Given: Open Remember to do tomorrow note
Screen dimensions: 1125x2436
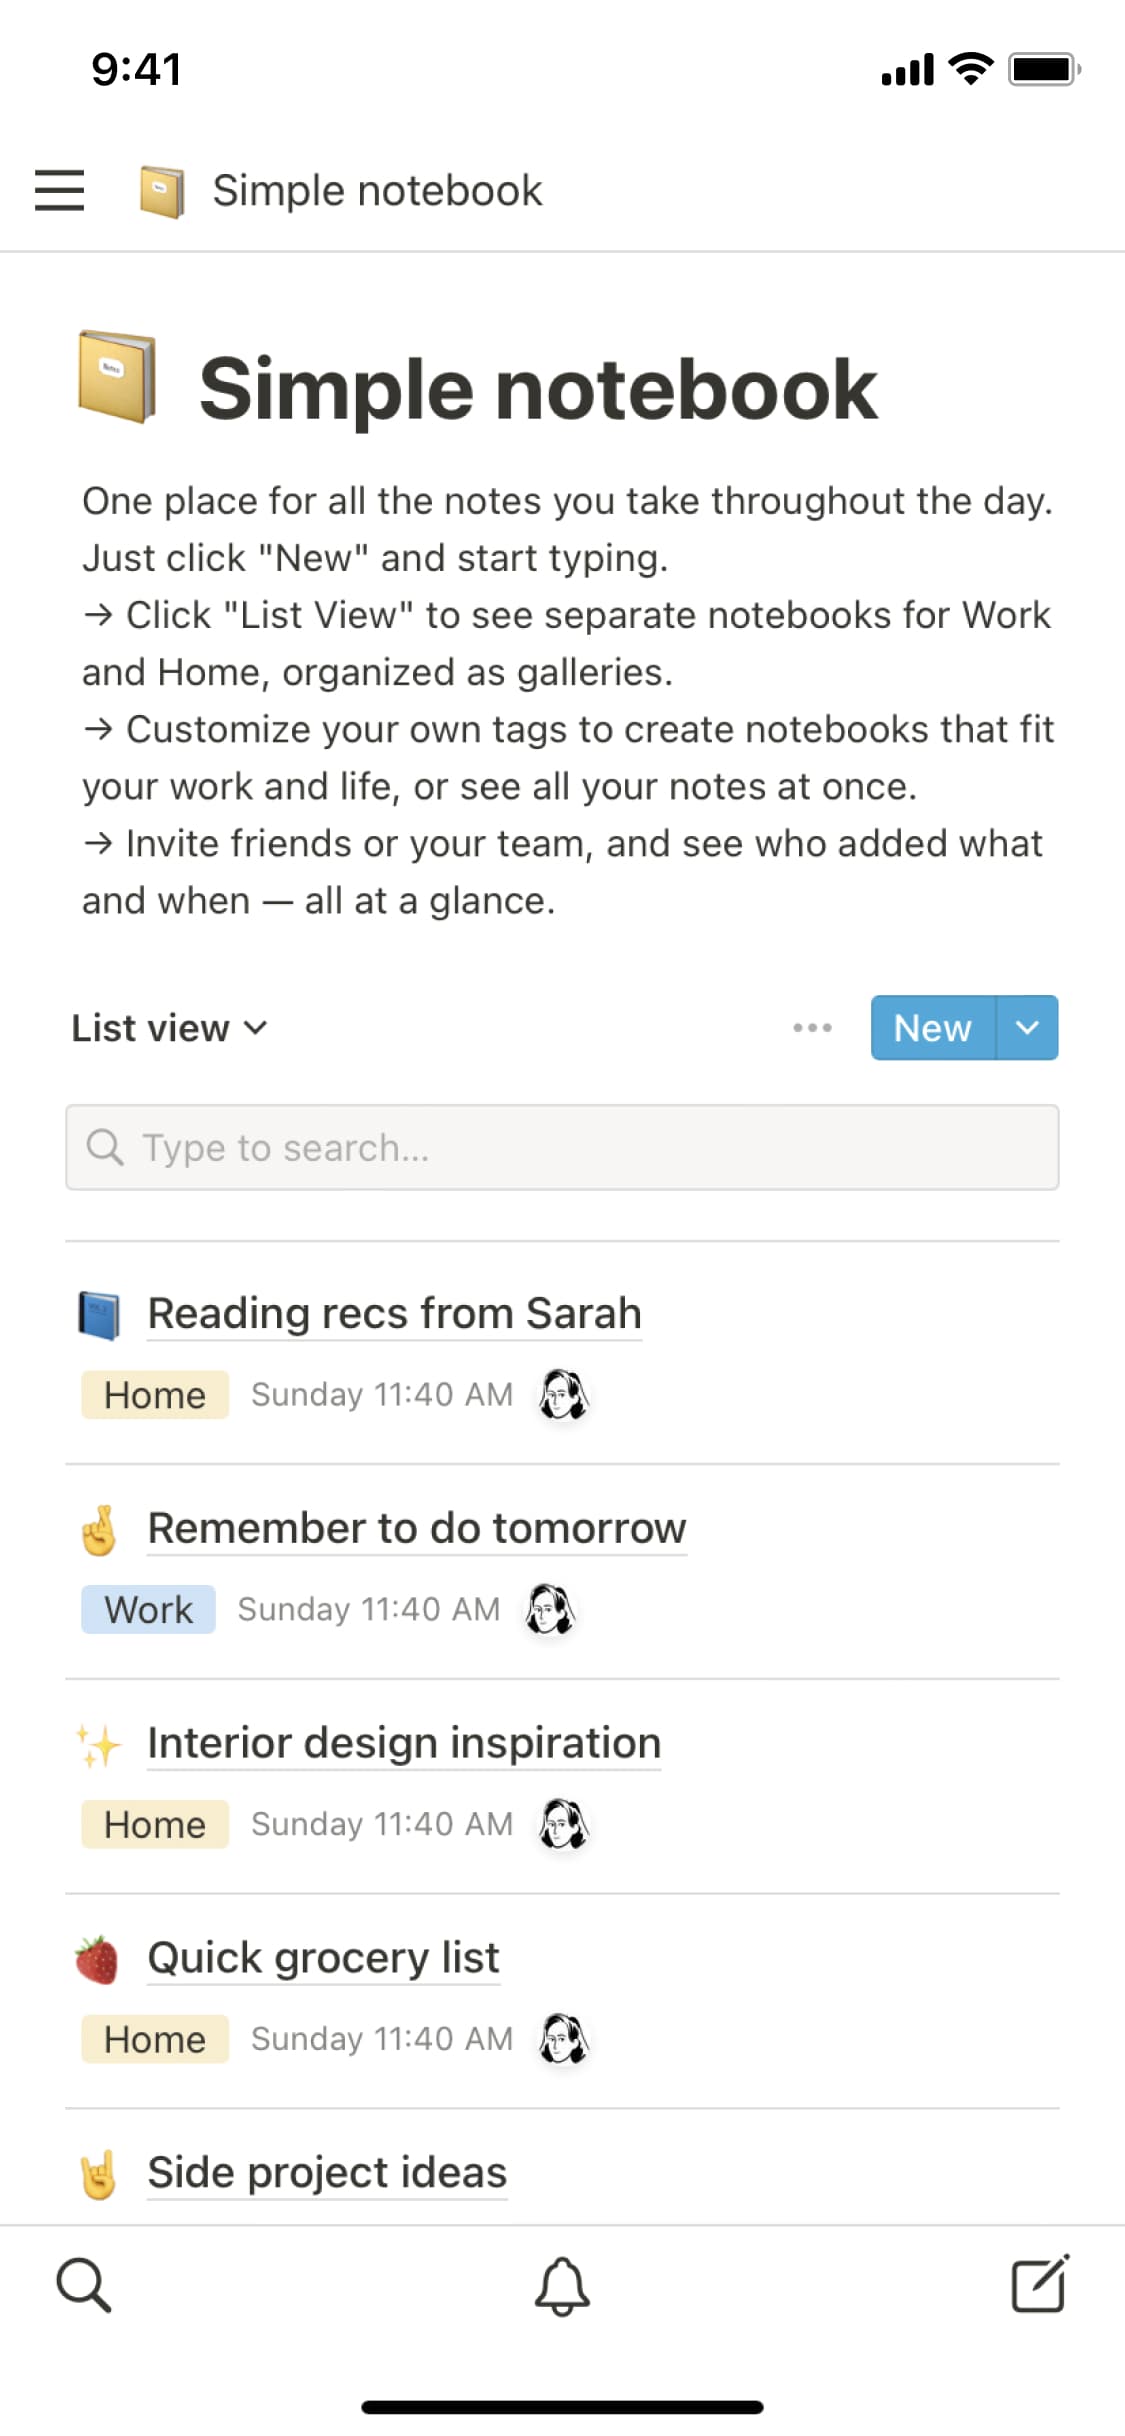Looking at the screenshot, I should (x=416, y=1528).
